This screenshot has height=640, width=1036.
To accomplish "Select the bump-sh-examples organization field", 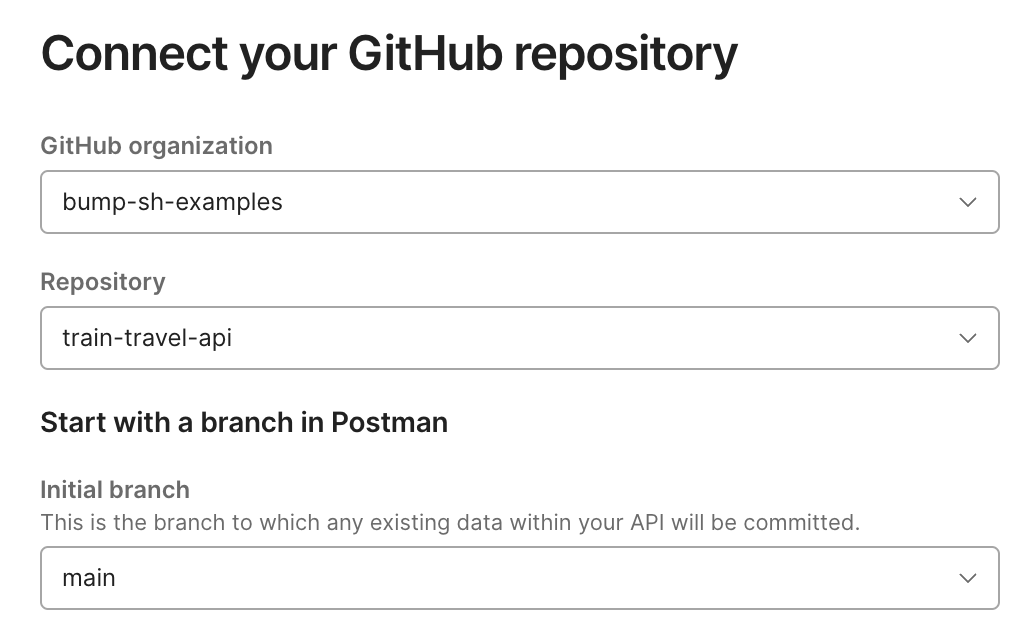I will coord(518,202).
